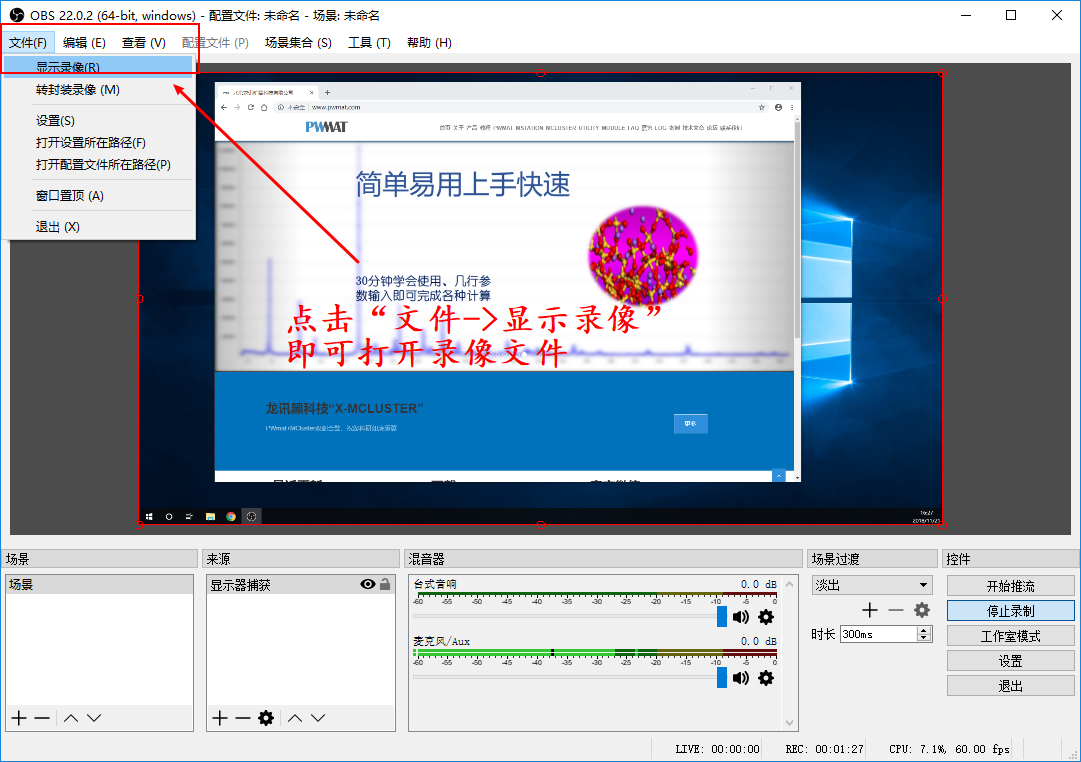Click File Explorer icon in preview taskbar

click(x=210, y=517)
